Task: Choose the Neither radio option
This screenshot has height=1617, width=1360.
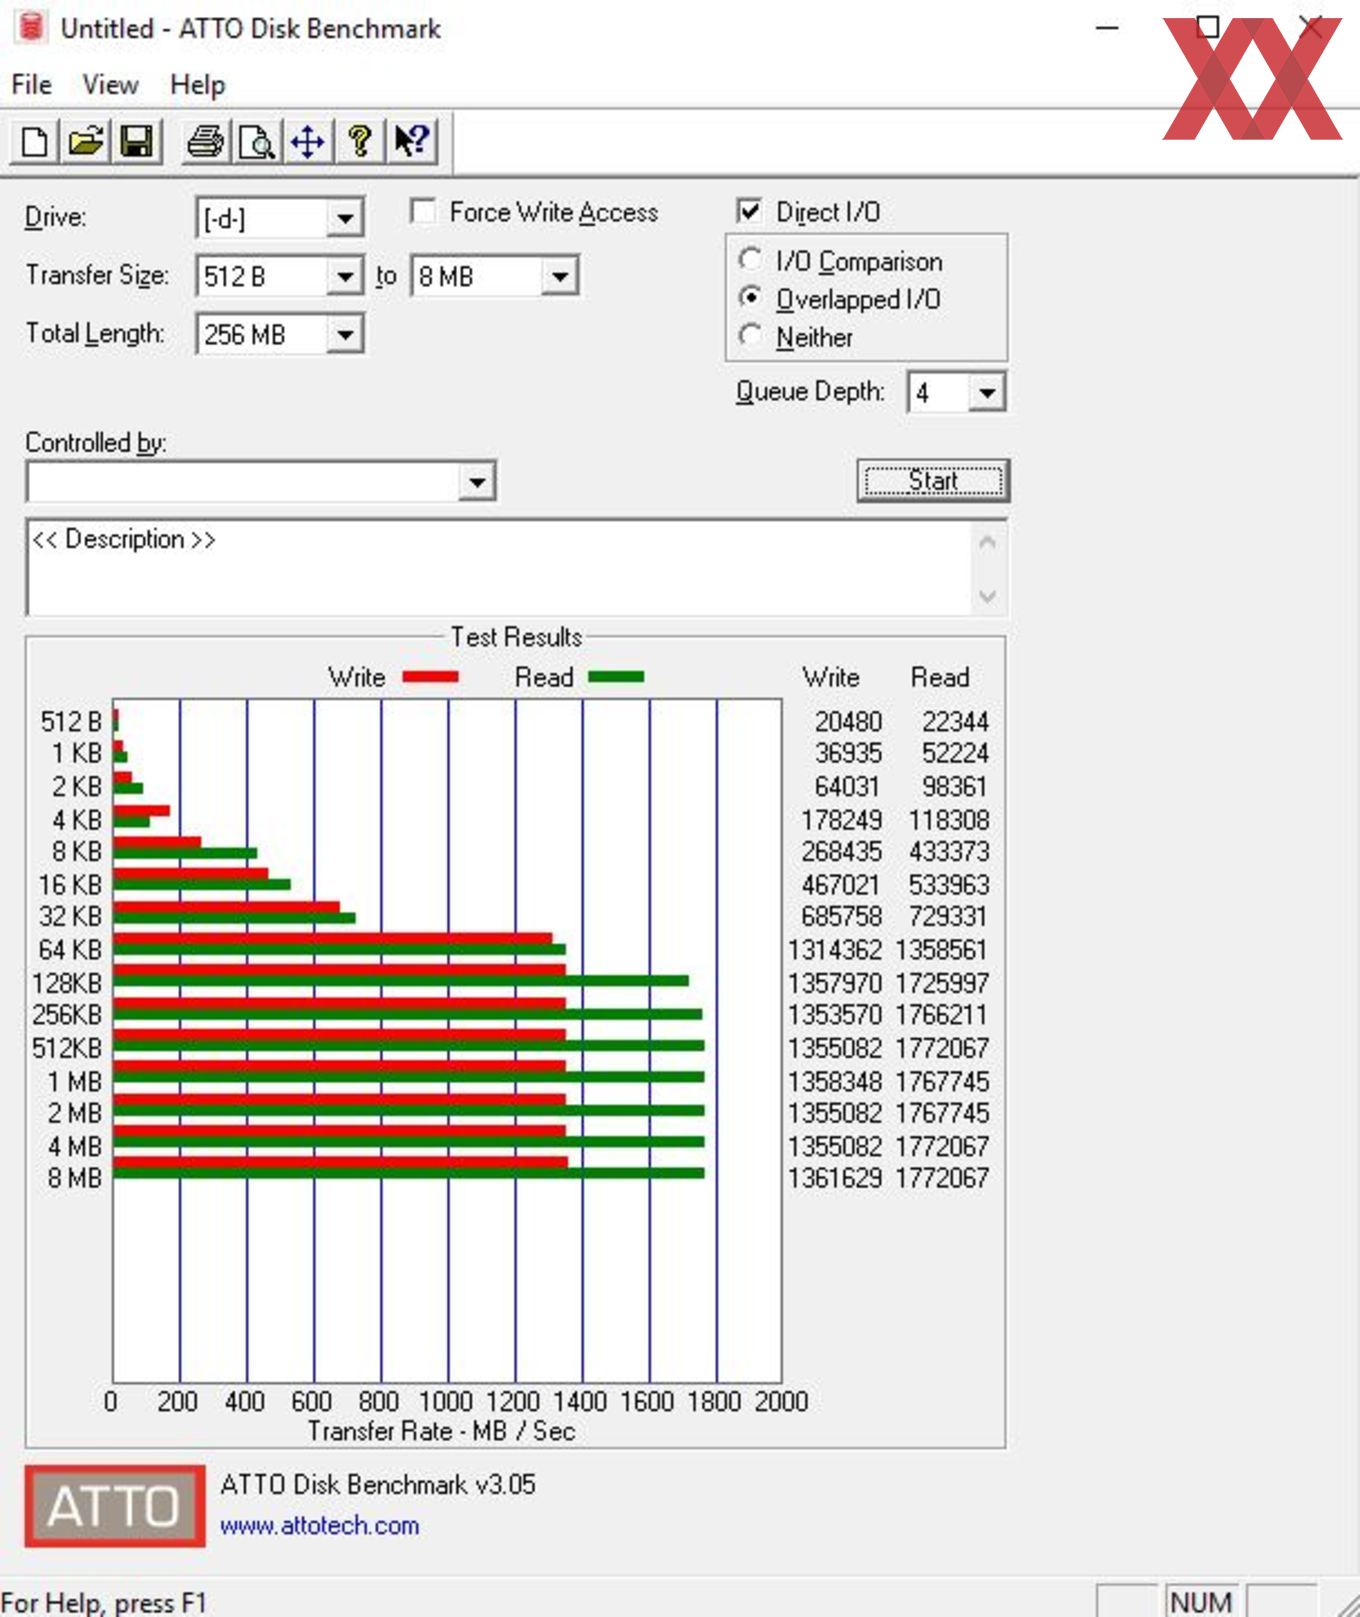Action: pyautogui.click(x=750, y=335)
